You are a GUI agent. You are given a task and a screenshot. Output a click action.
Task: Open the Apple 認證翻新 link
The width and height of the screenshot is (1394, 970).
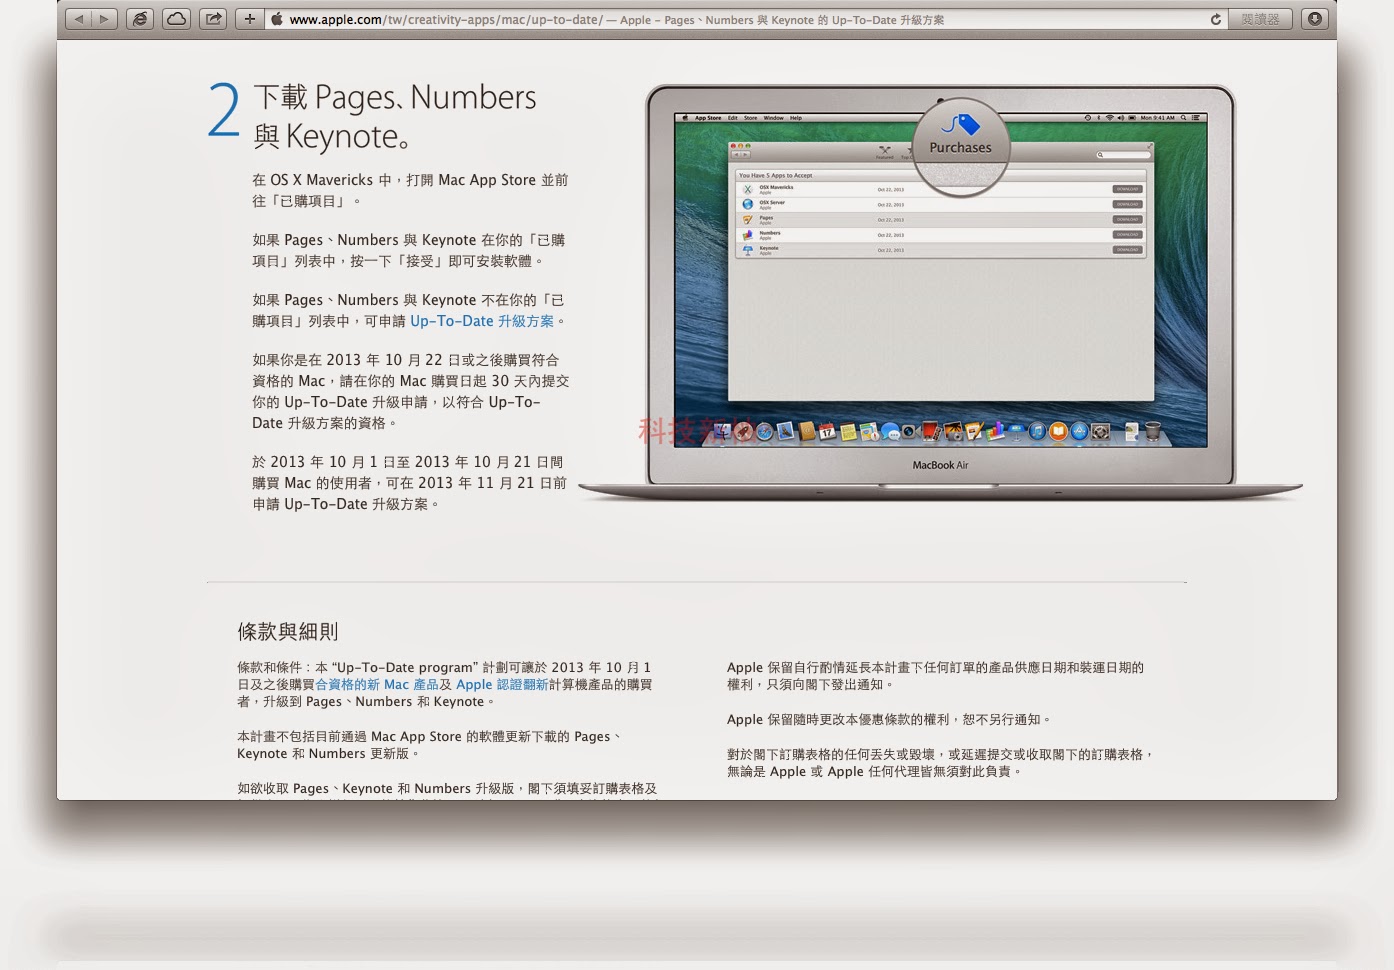tap(502, 685)
